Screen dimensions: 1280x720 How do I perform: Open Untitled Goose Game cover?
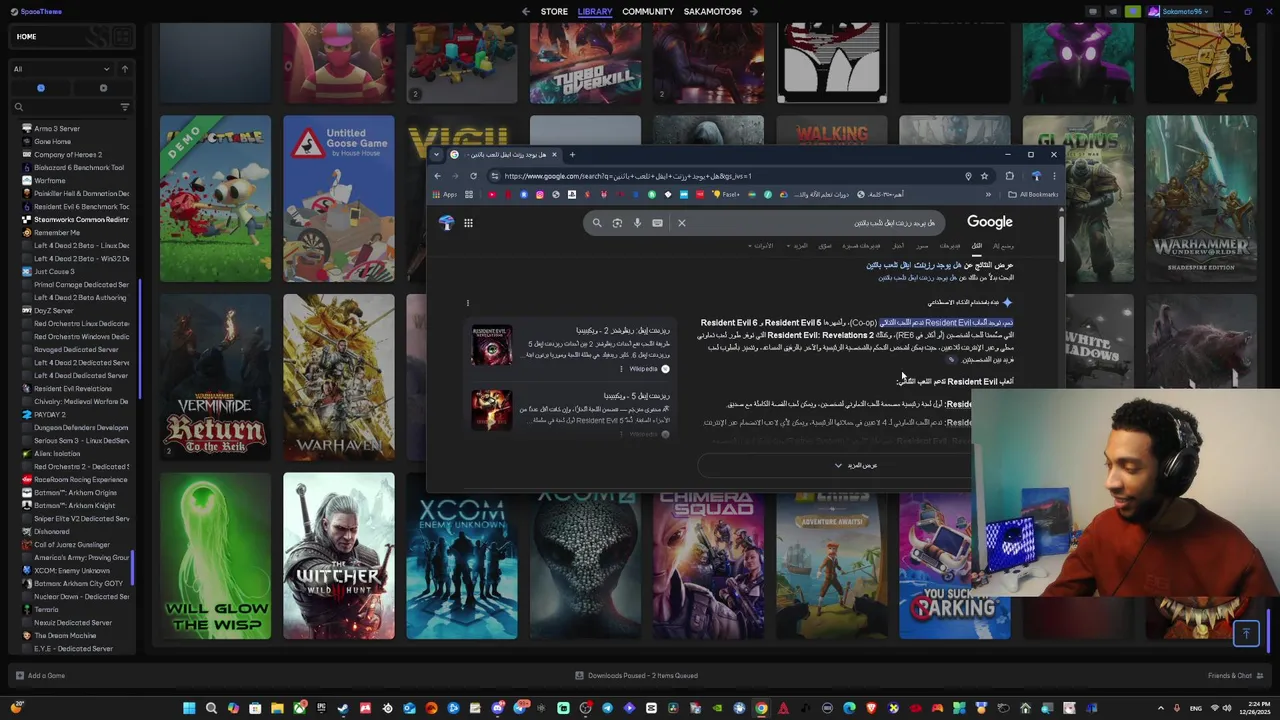[x=338, y=198]
